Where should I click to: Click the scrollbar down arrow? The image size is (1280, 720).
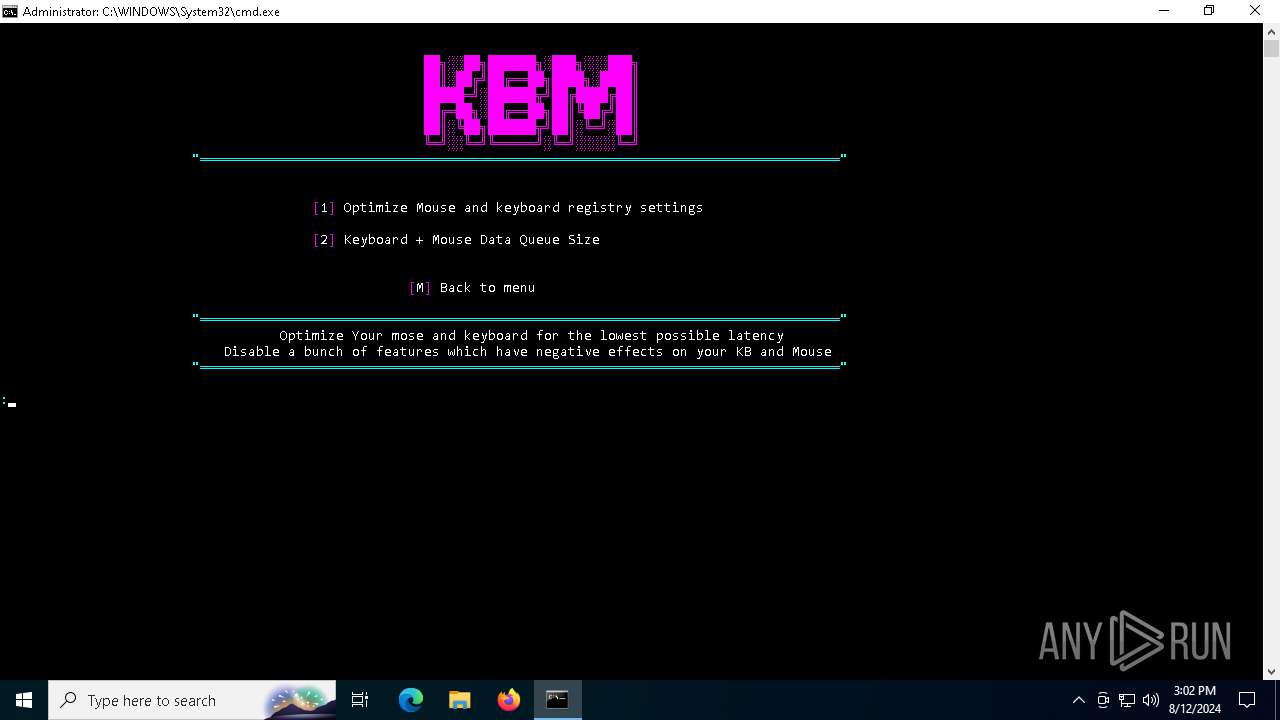1271,671
